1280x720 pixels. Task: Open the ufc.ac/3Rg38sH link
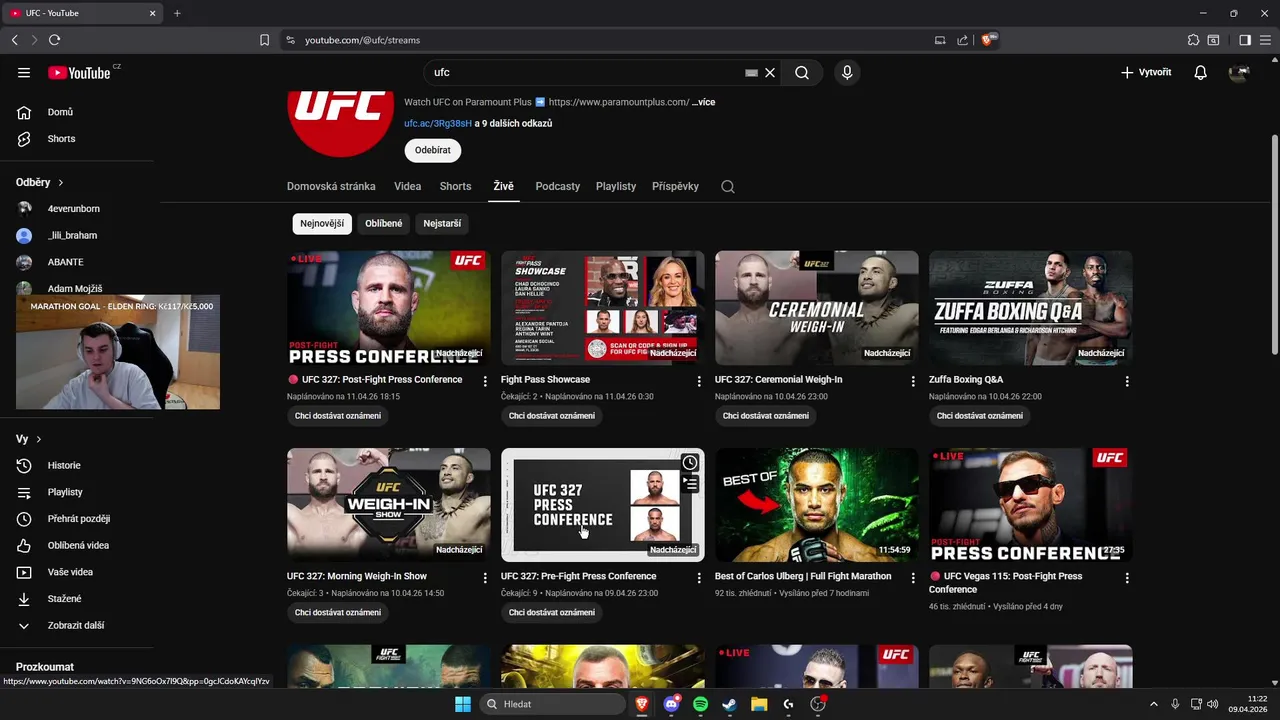click(x=438, y=124)
